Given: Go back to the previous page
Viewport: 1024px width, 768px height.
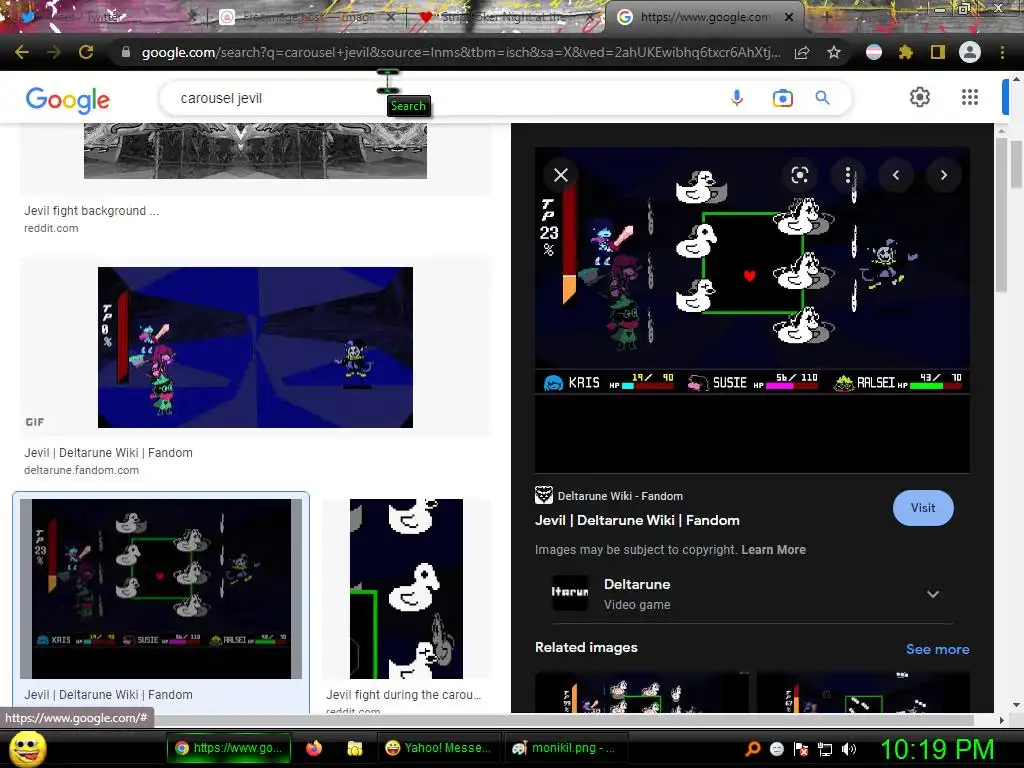Looking at the screenshot, I should (x=22, y=52).
